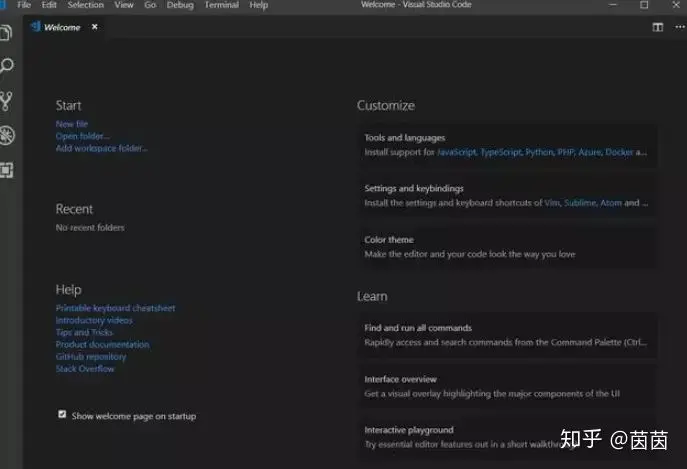
Task: Uncheck Show welcome page on startup
Action: 62,414
